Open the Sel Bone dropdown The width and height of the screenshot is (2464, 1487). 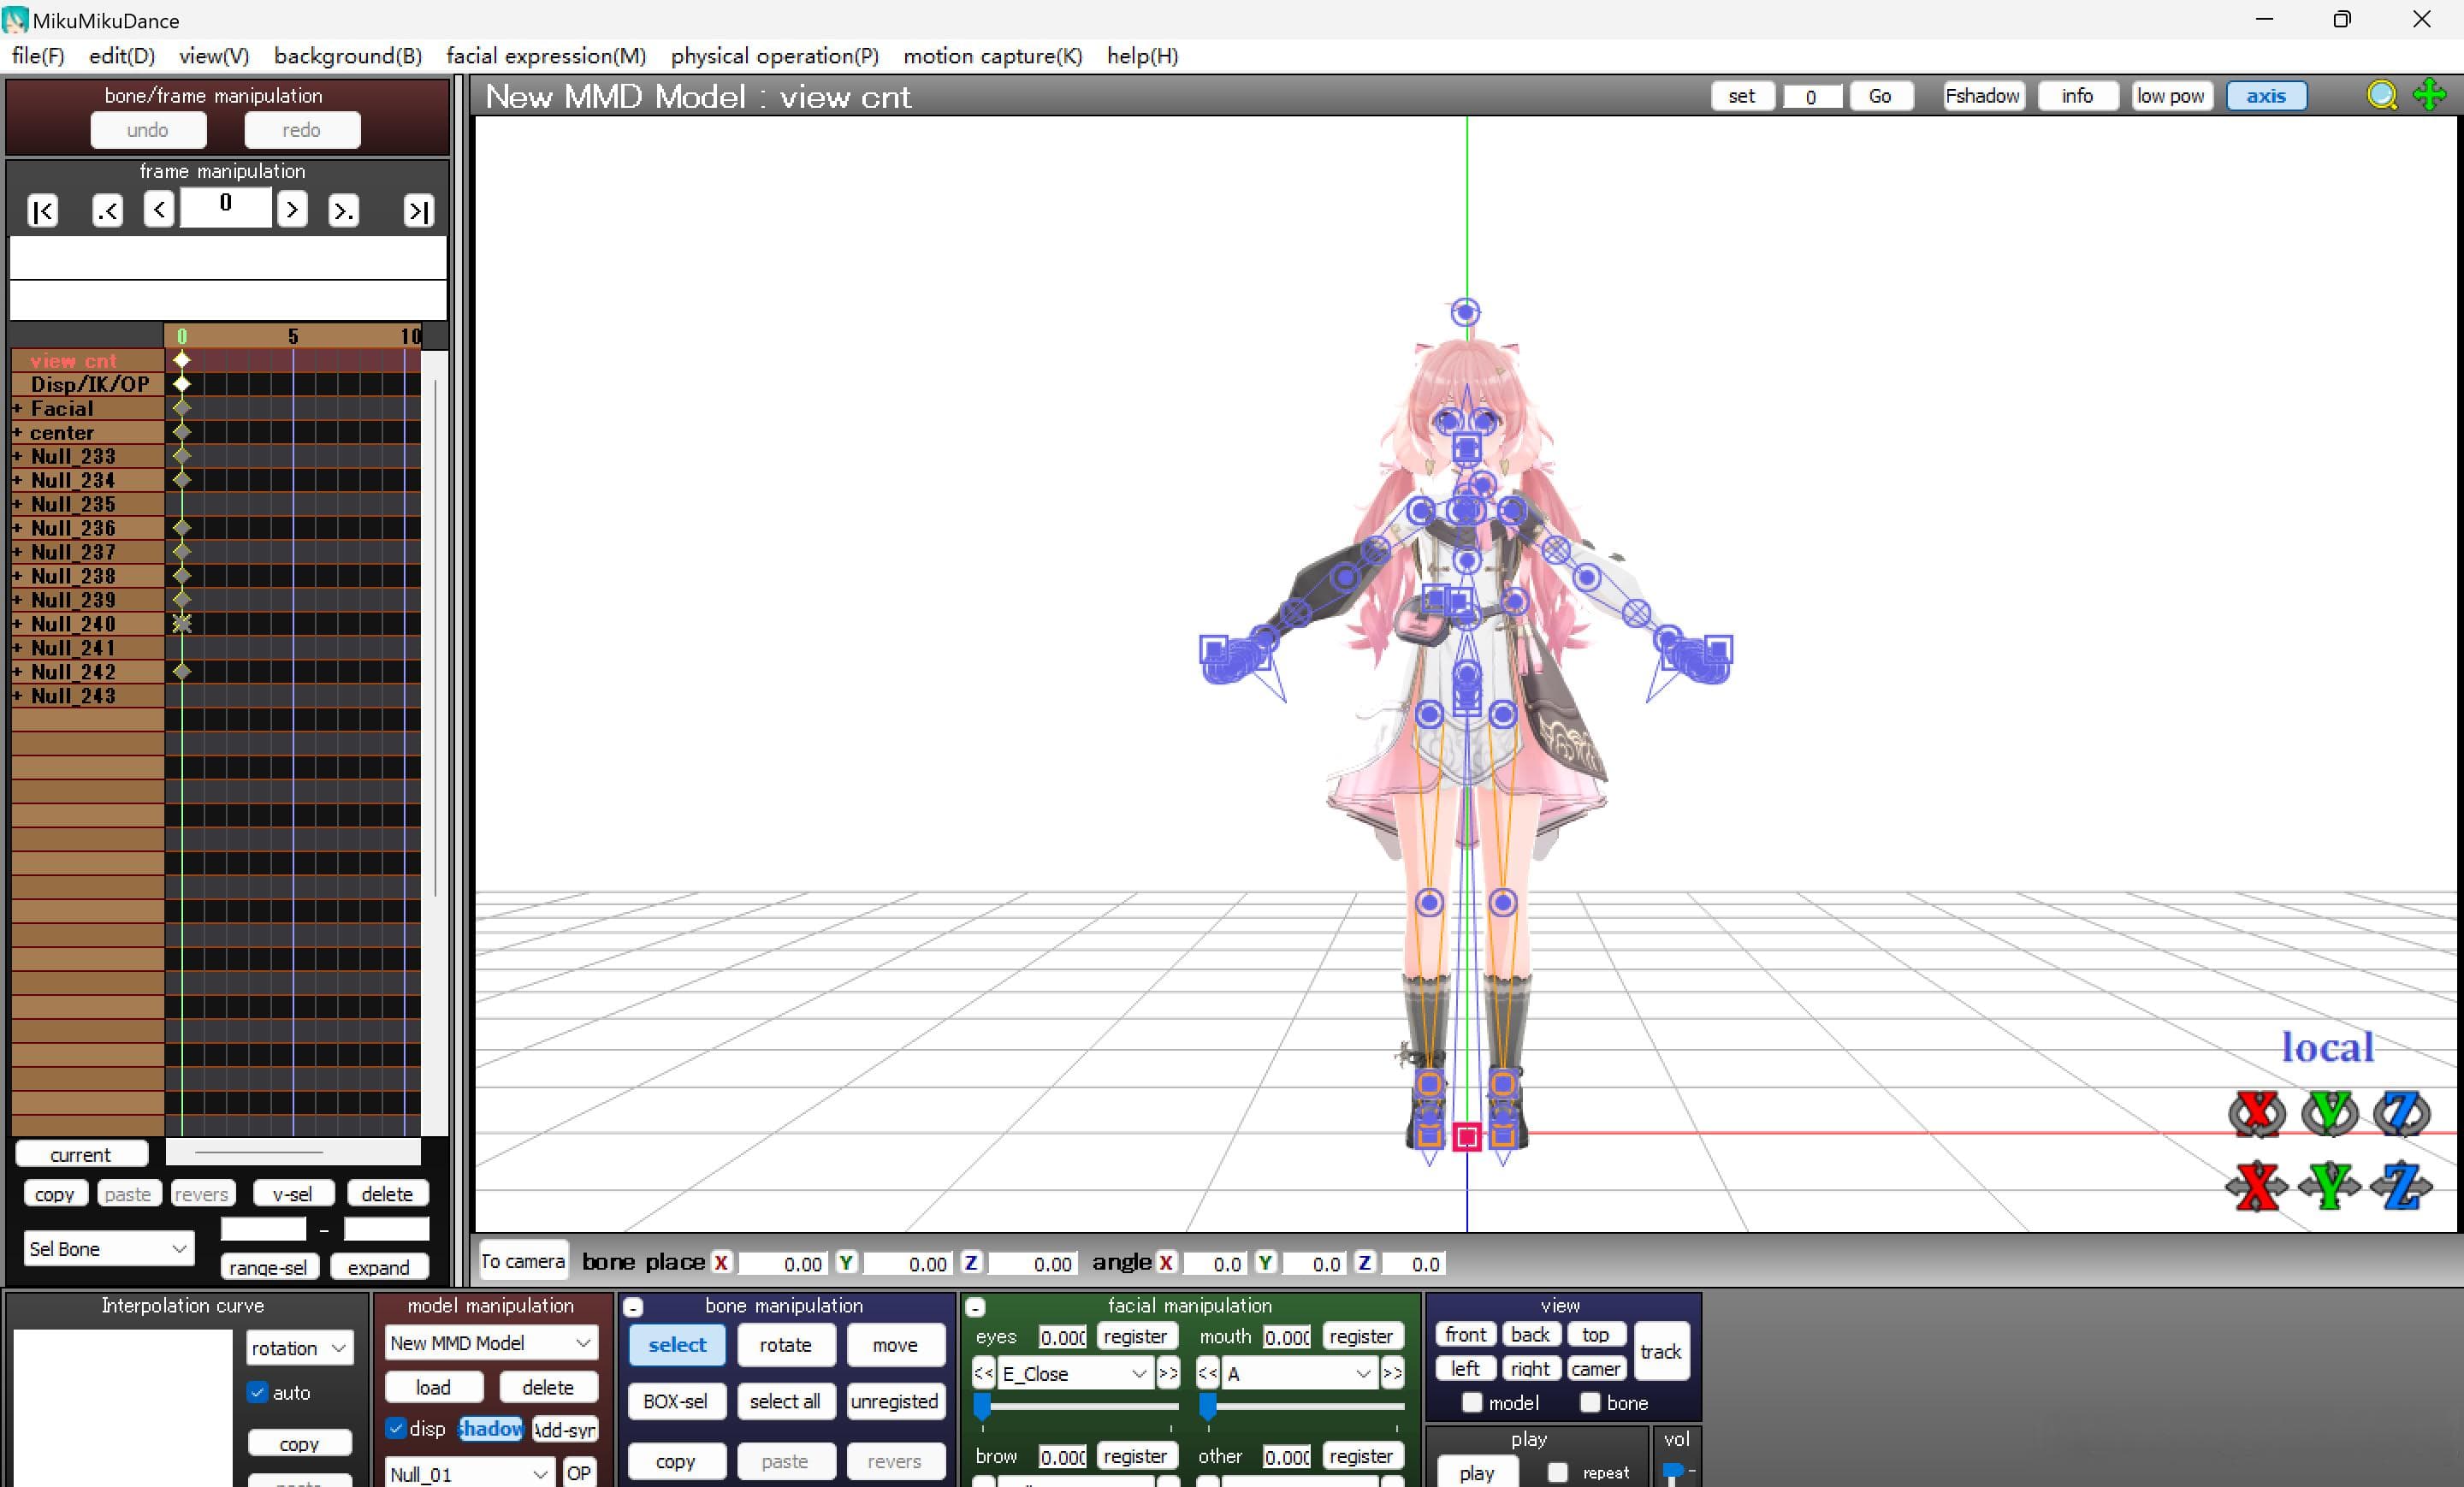[x=109, y=1249]
